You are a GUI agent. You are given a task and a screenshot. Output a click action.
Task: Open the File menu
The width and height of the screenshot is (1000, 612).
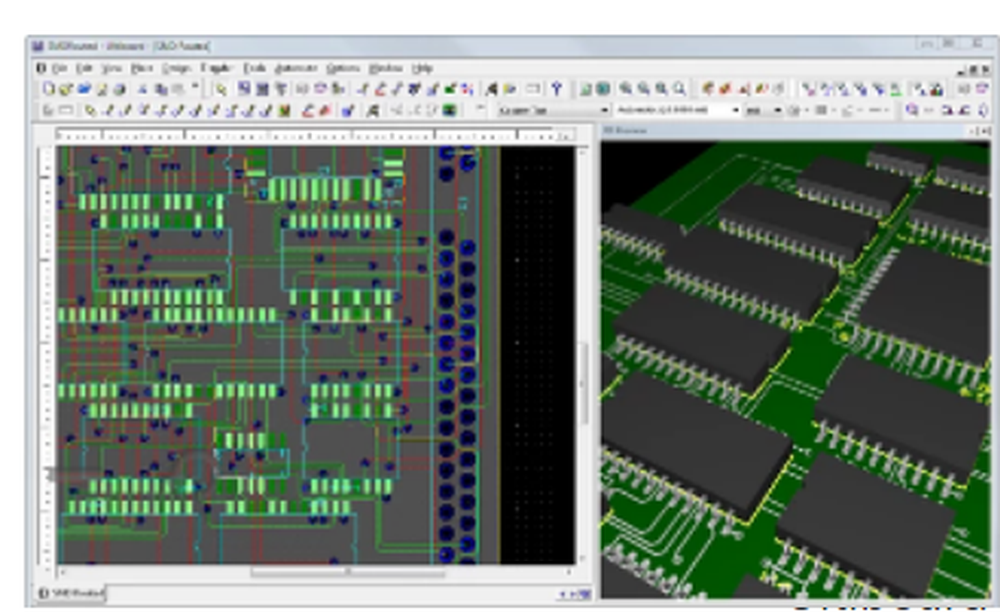(x=60, y=68)
